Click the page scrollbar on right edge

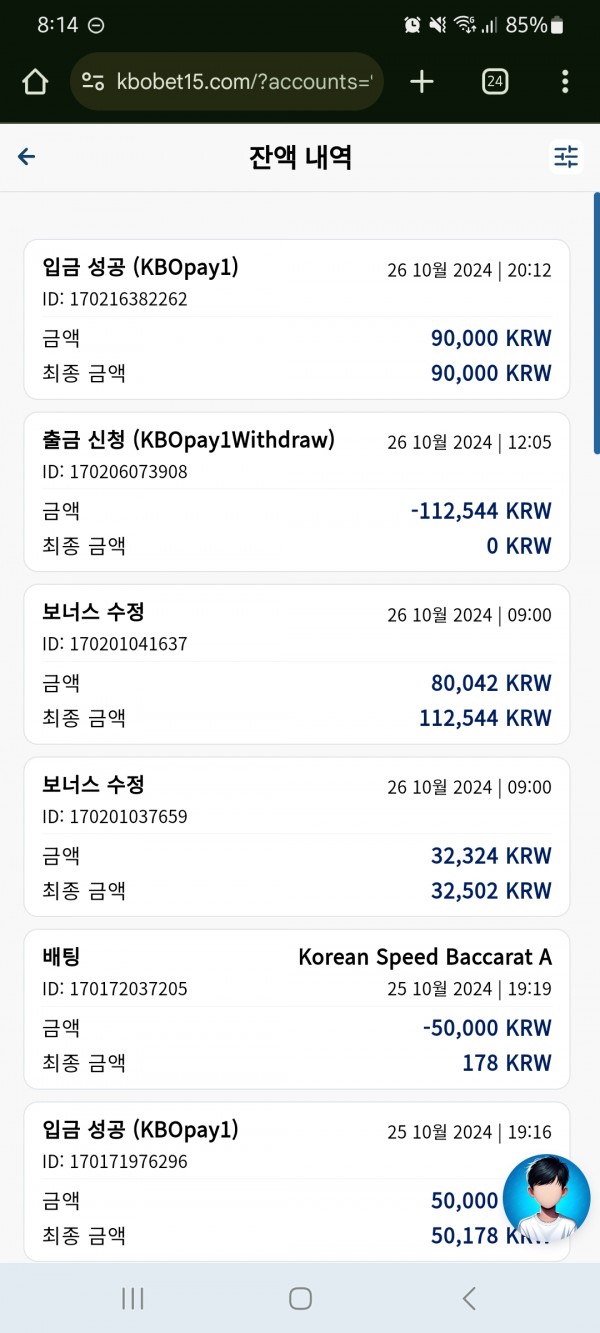596,324
